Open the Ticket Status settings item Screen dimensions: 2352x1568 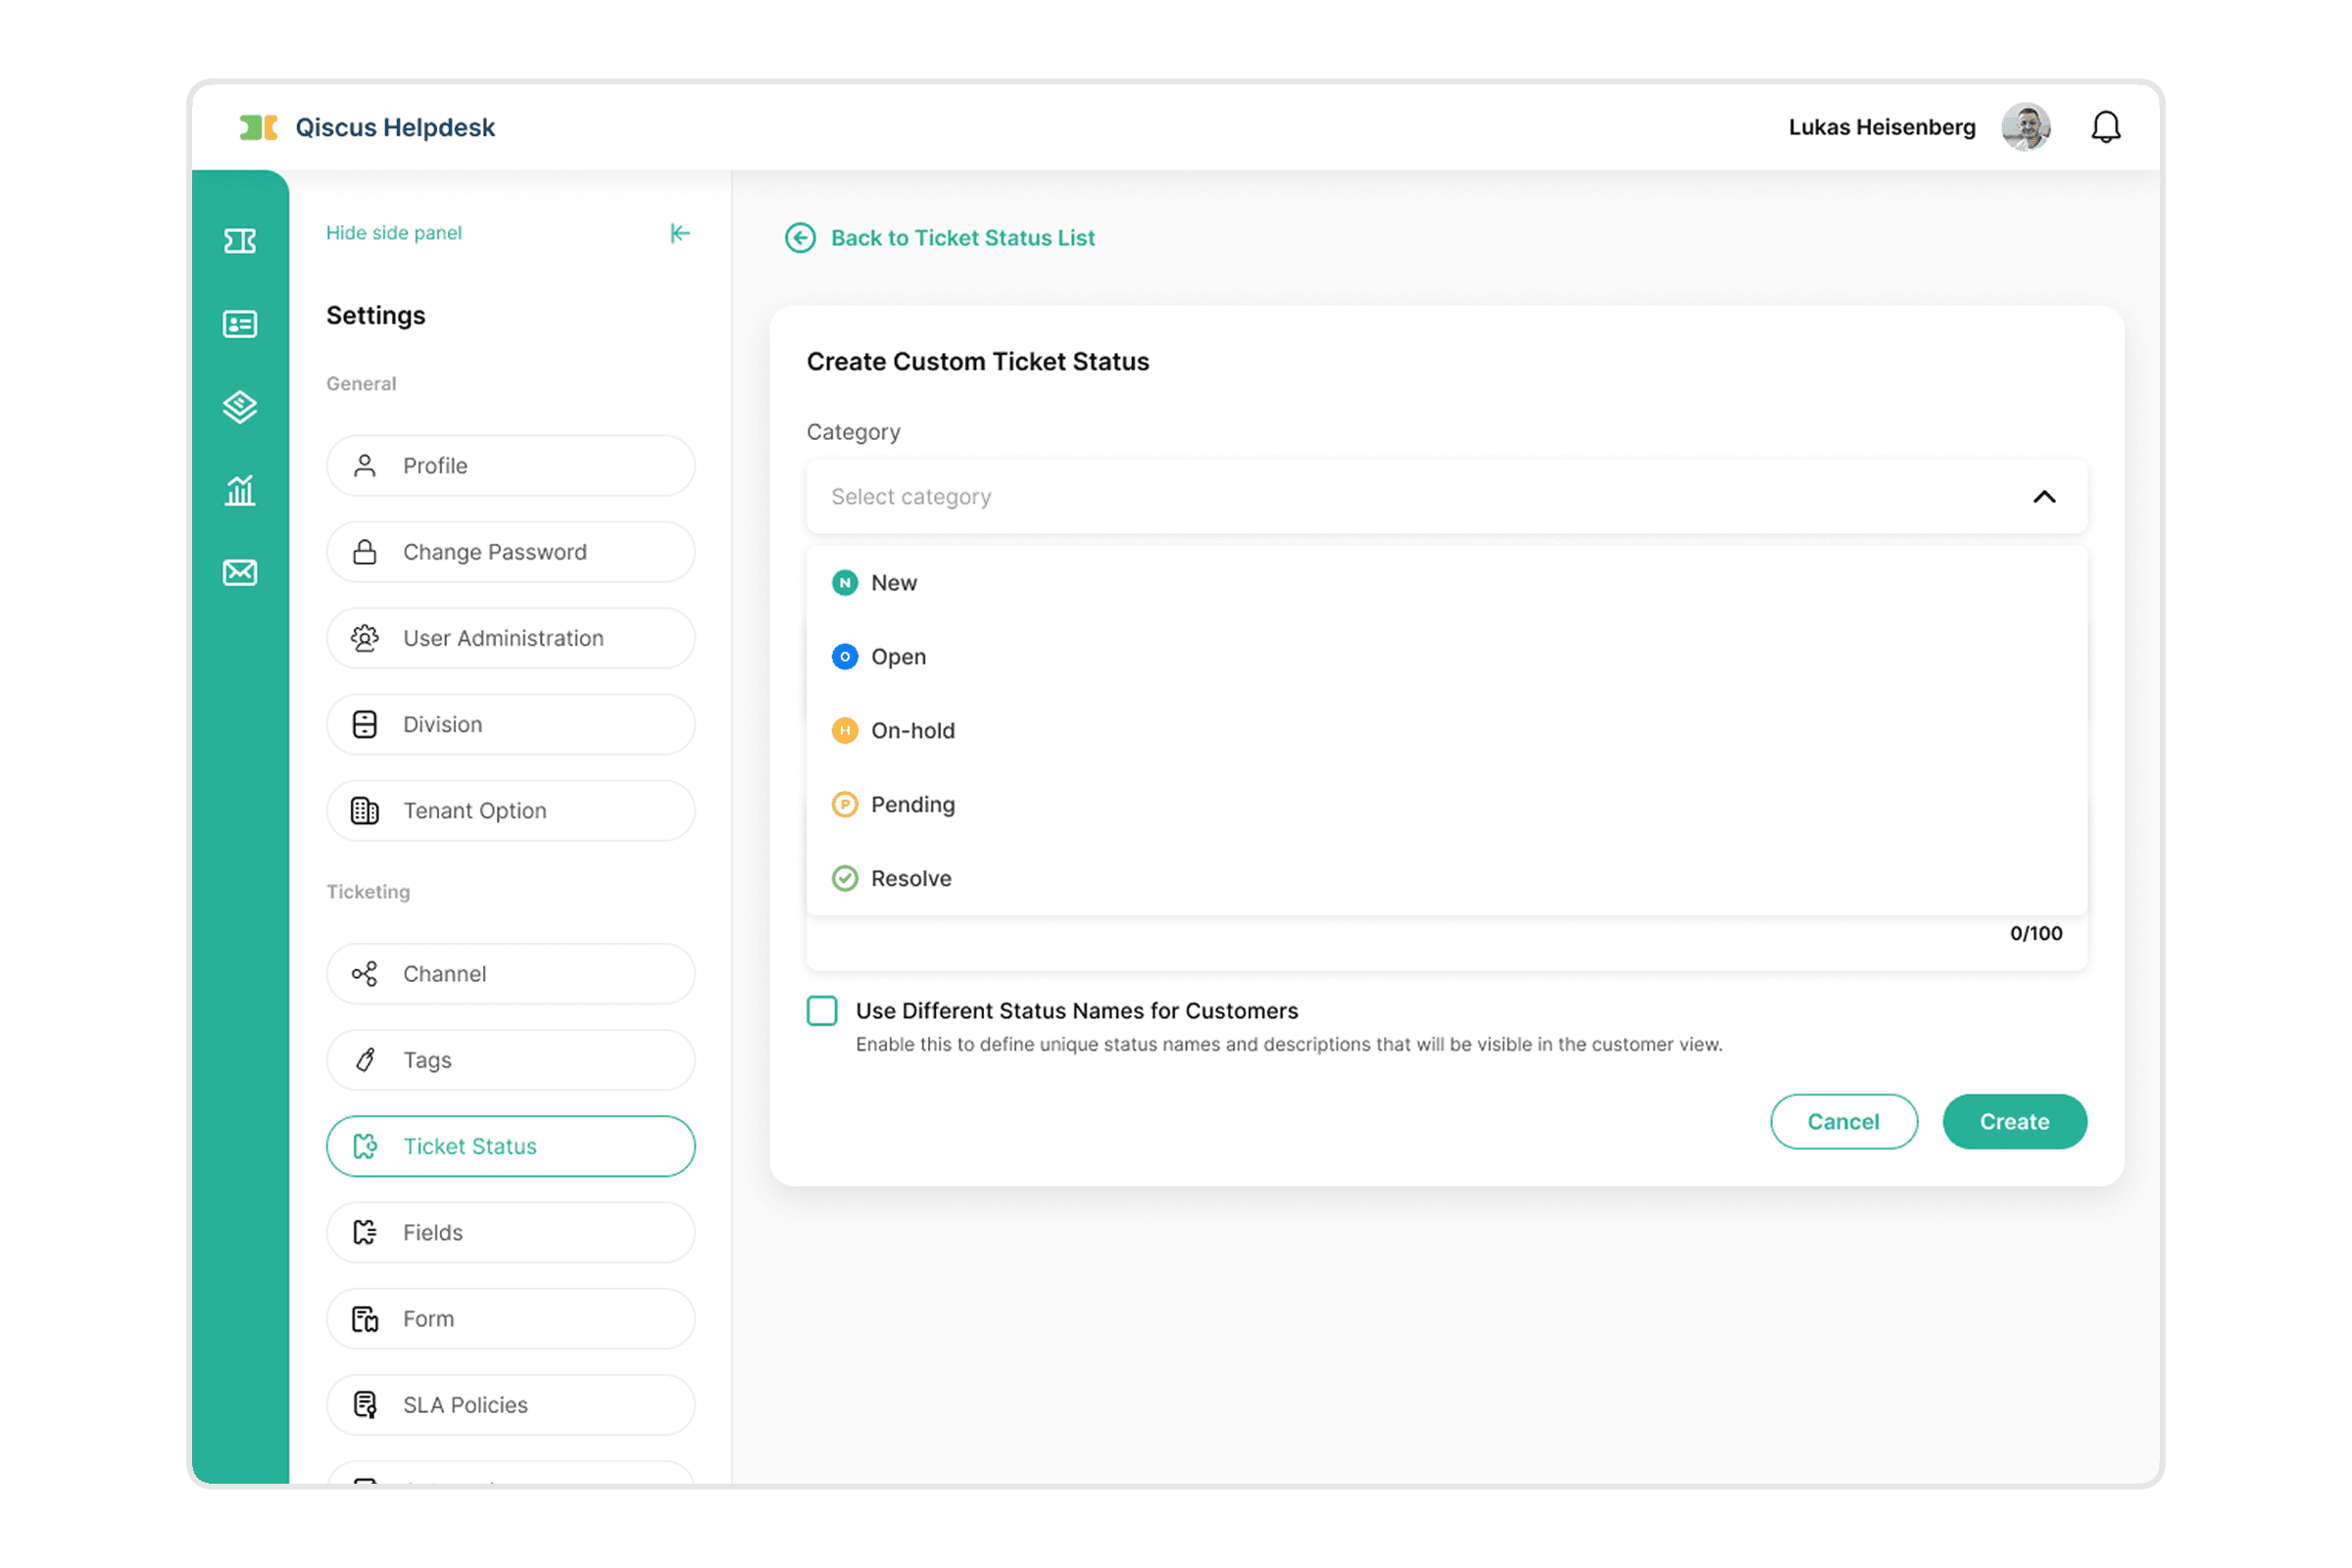510,1146
